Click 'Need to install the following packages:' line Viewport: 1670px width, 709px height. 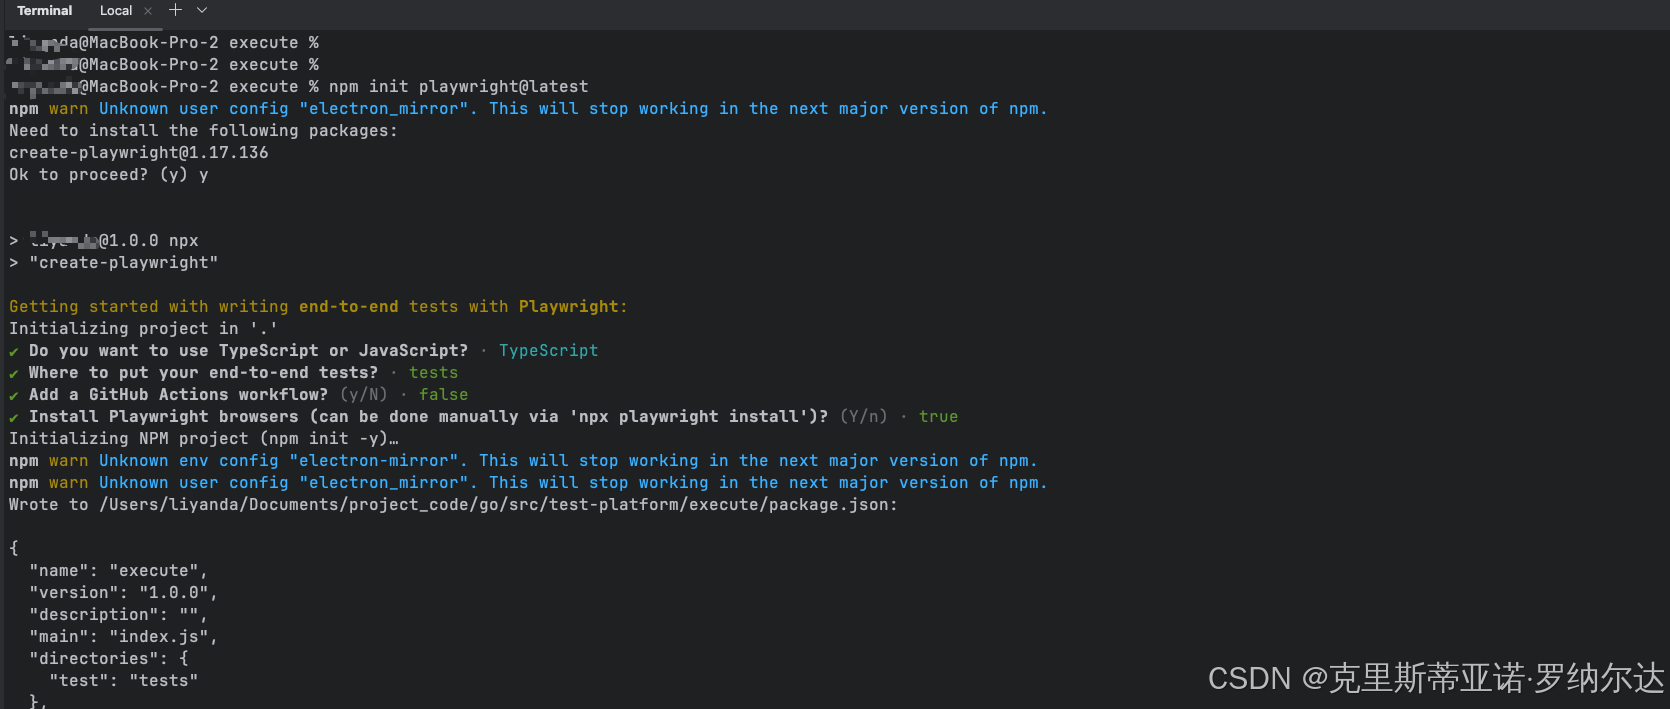pos(203,131)
